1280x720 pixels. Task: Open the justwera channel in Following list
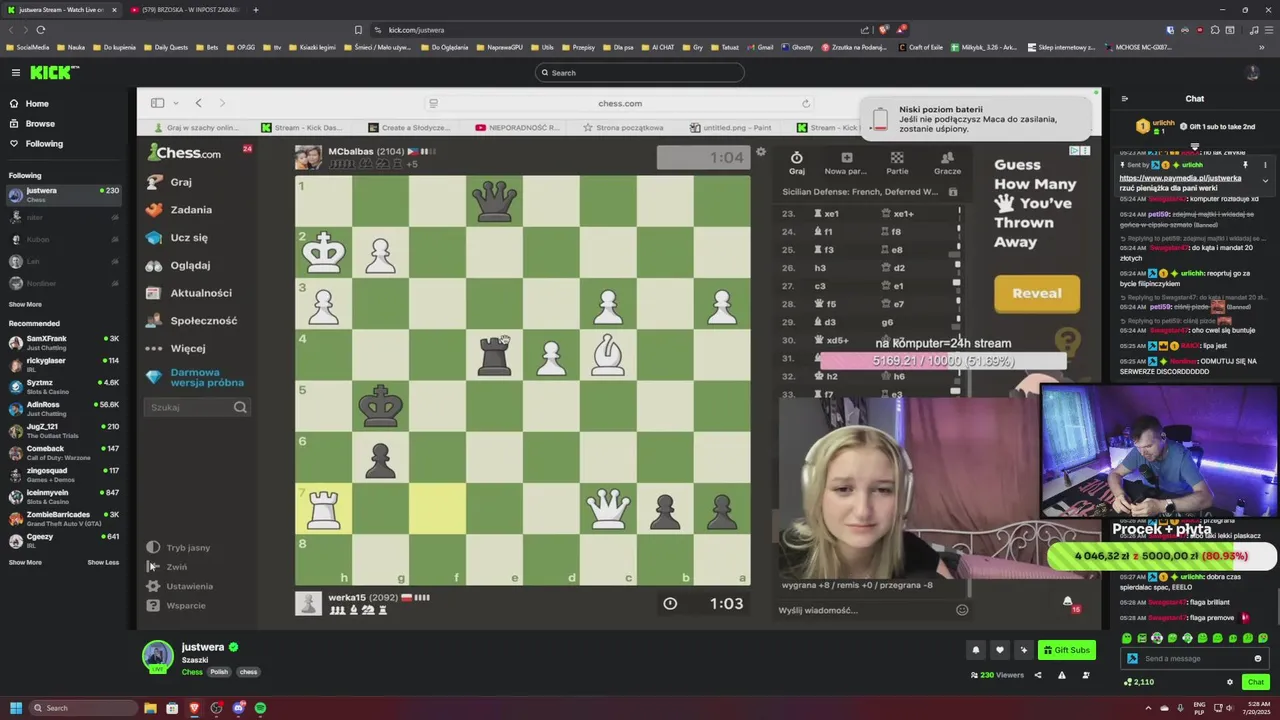point(62,194)
